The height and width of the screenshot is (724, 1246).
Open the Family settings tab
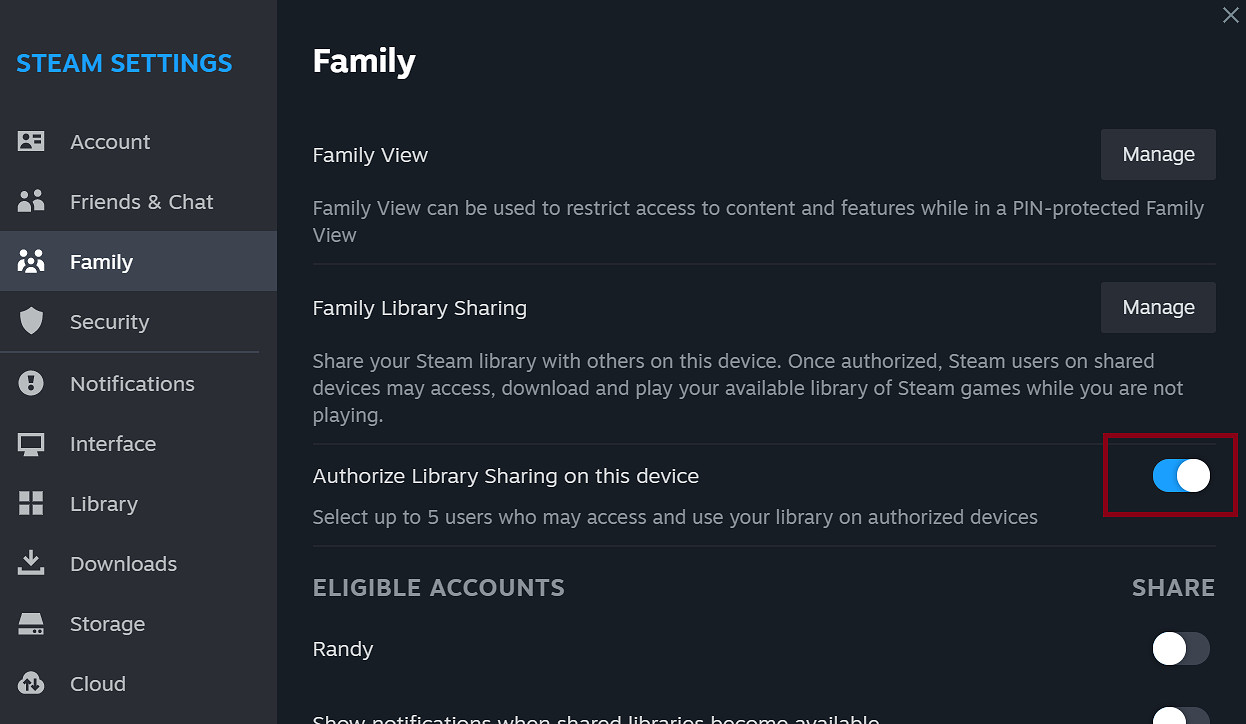point(101,262)
